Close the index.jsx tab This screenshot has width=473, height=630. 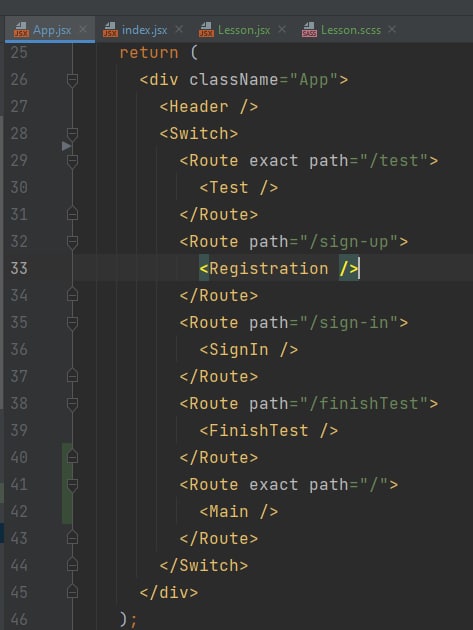point(179,29)
